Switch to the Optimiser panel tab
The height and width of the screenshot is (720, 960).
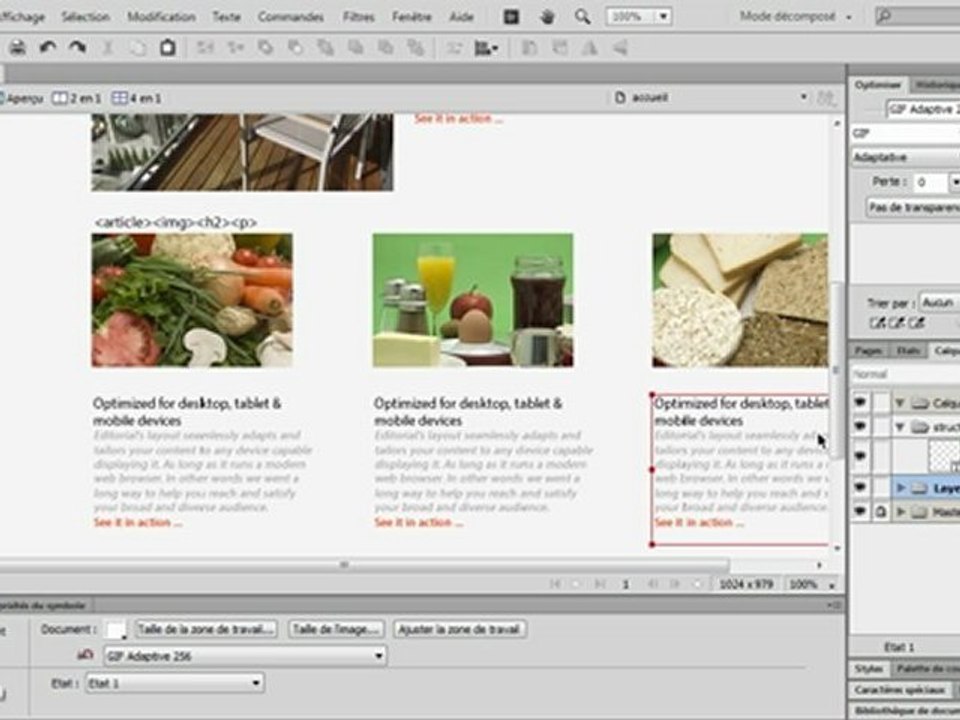[878, 85]
